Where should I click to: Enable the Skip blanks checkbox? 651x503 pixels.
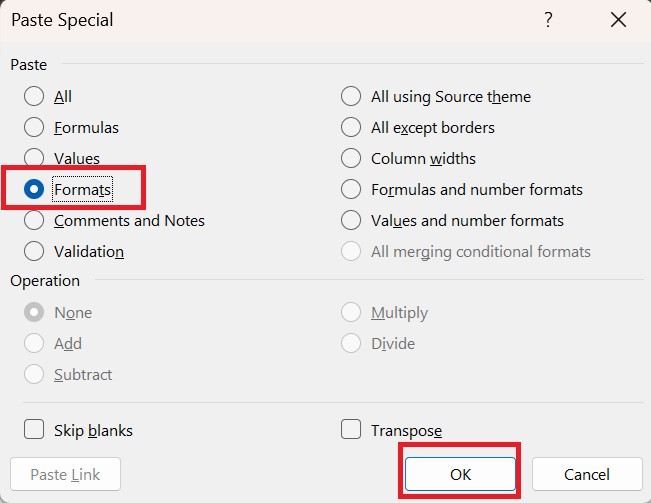[x=35, y=430]
